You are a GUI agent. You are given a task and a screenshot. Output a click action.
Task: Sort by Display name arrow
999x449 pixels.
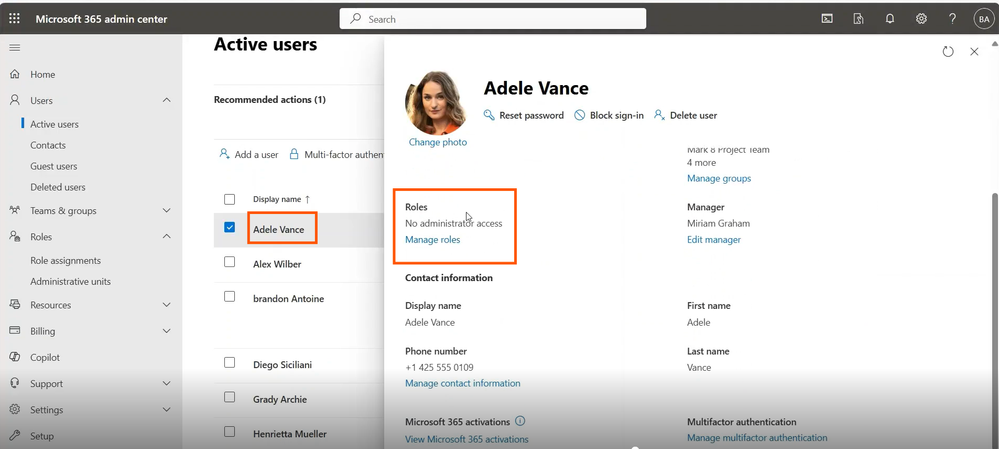(308, 199)
